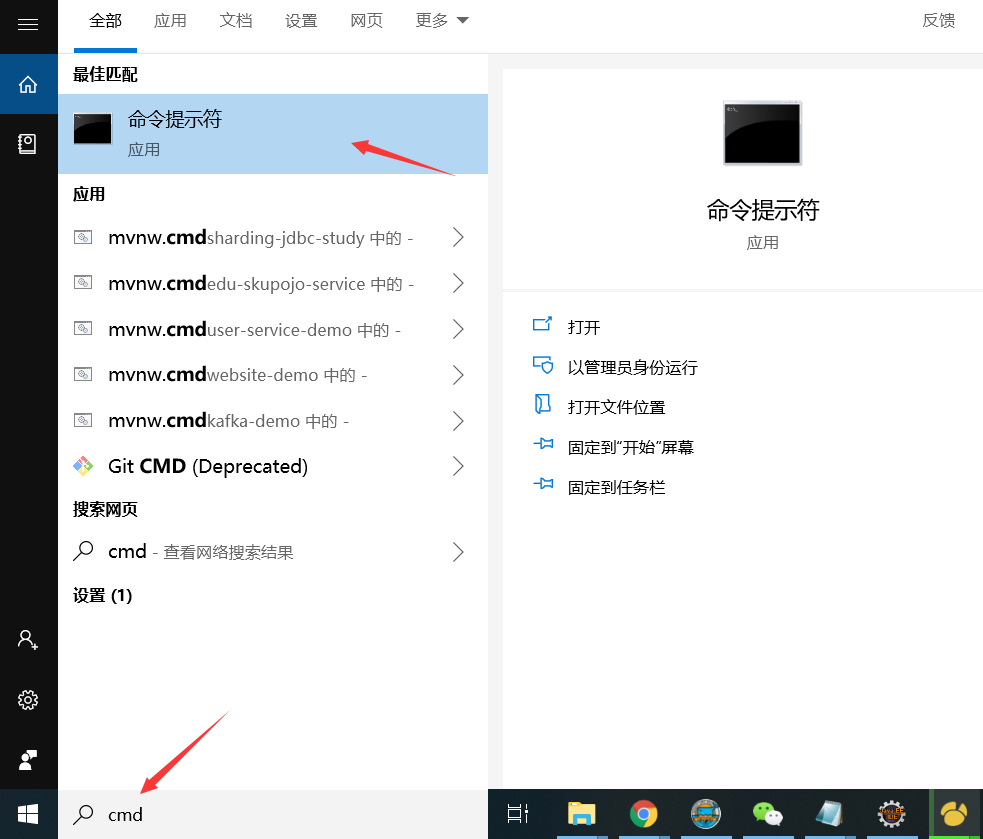Screen dimensions: 983x839
Task: Expand the mvnw.cmd sharding-jdbc-study result
Action: (458, 237)
